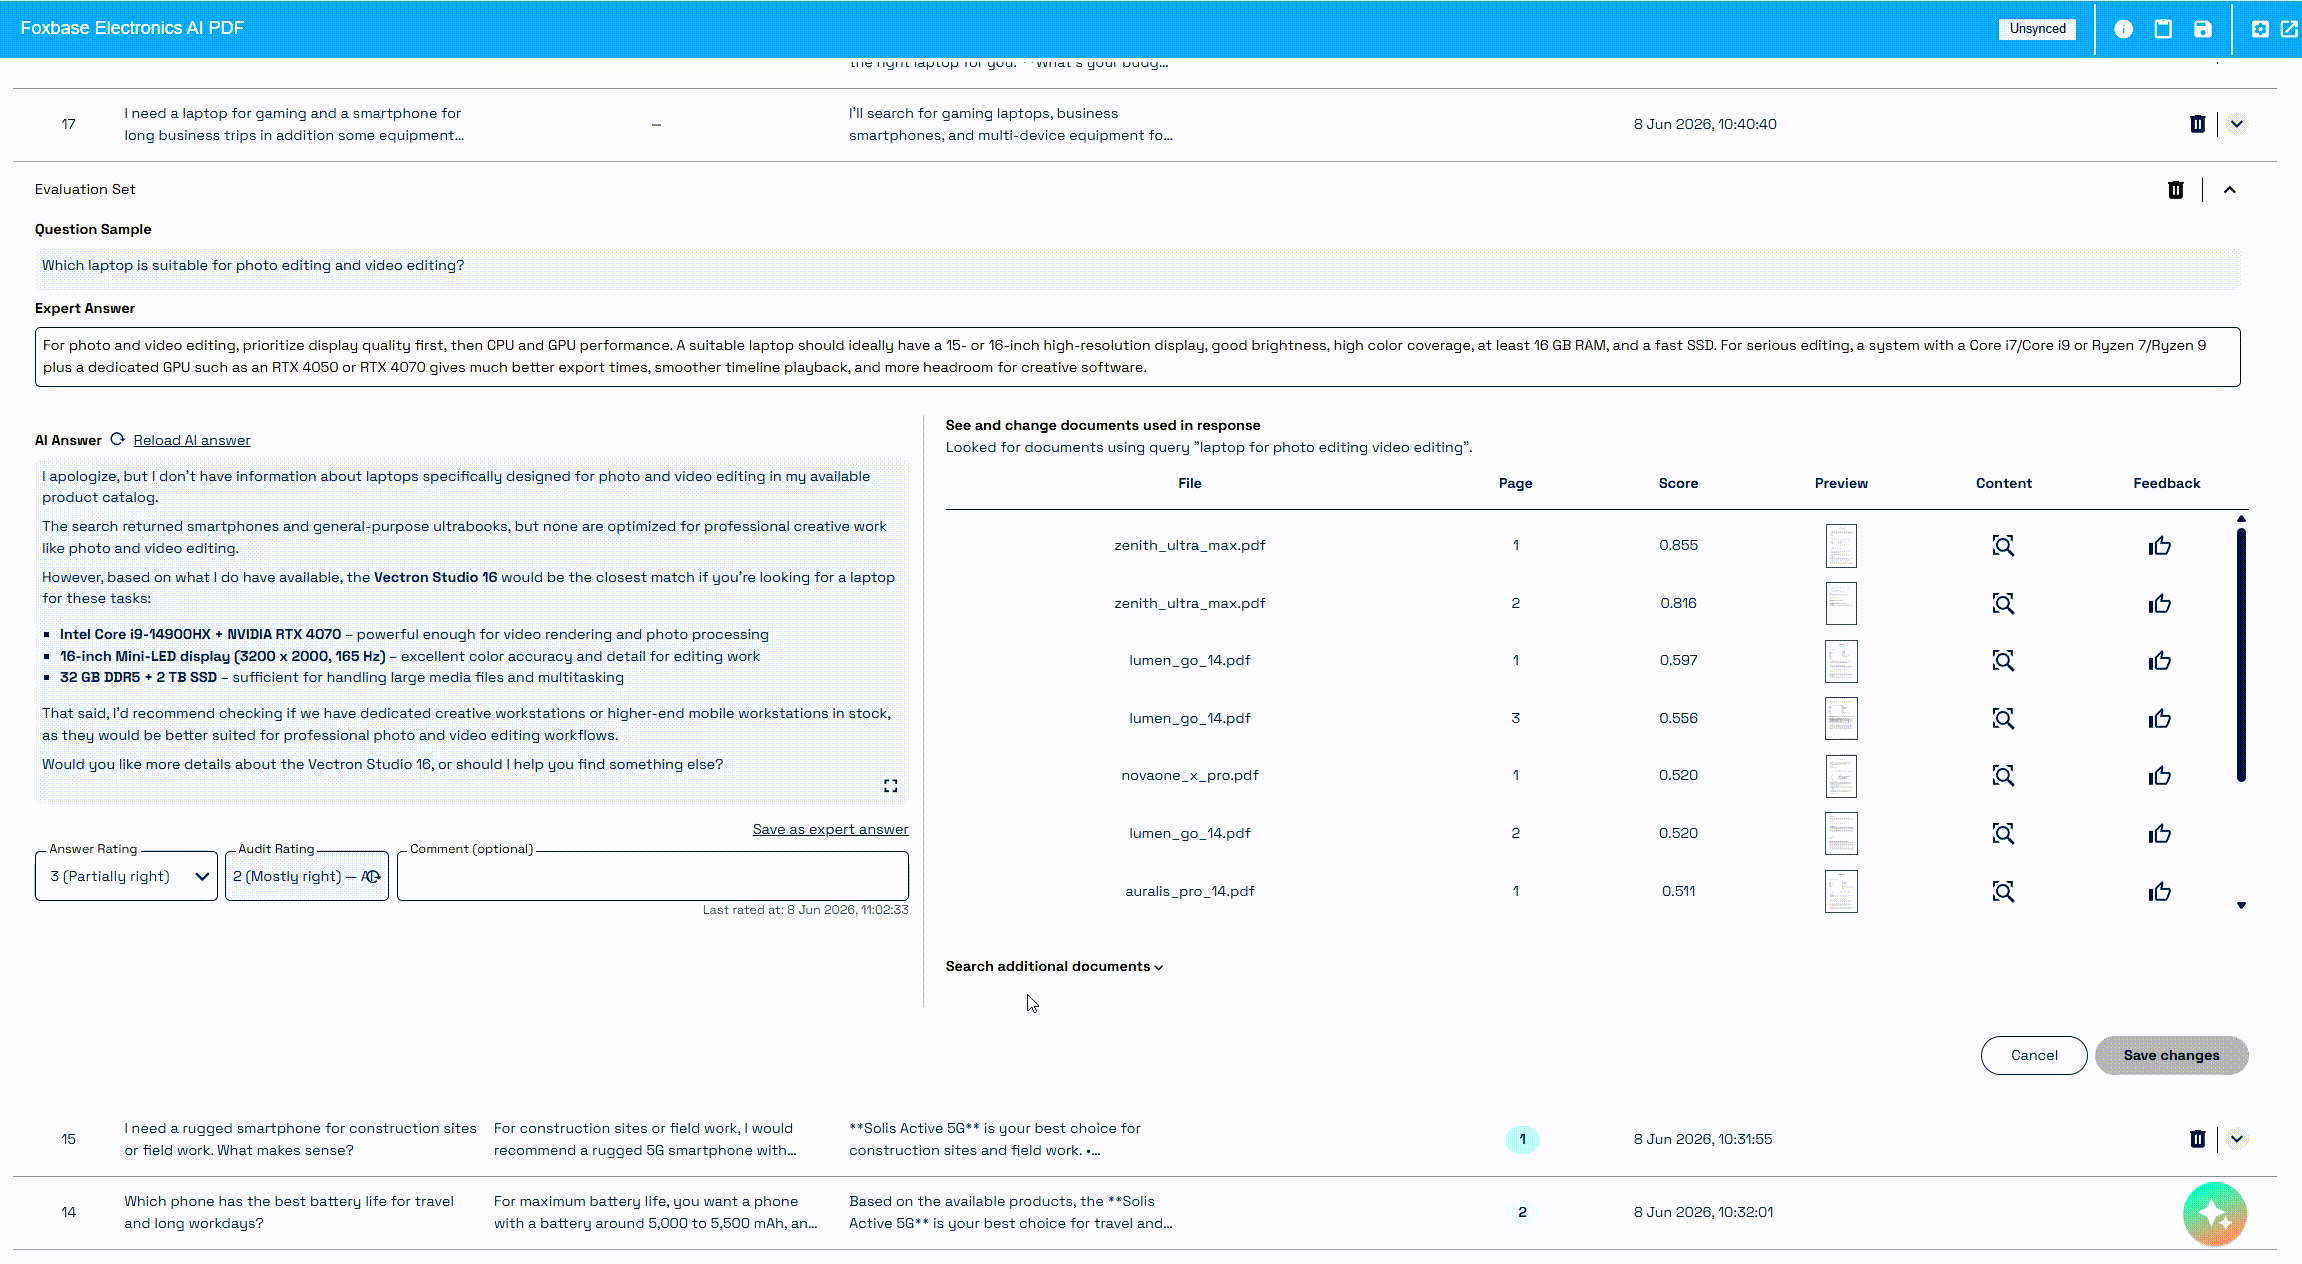This screenshot has width=2302, height=1264.
Task: Click the Comment (optional) field
Action: (x=652, y=876)
